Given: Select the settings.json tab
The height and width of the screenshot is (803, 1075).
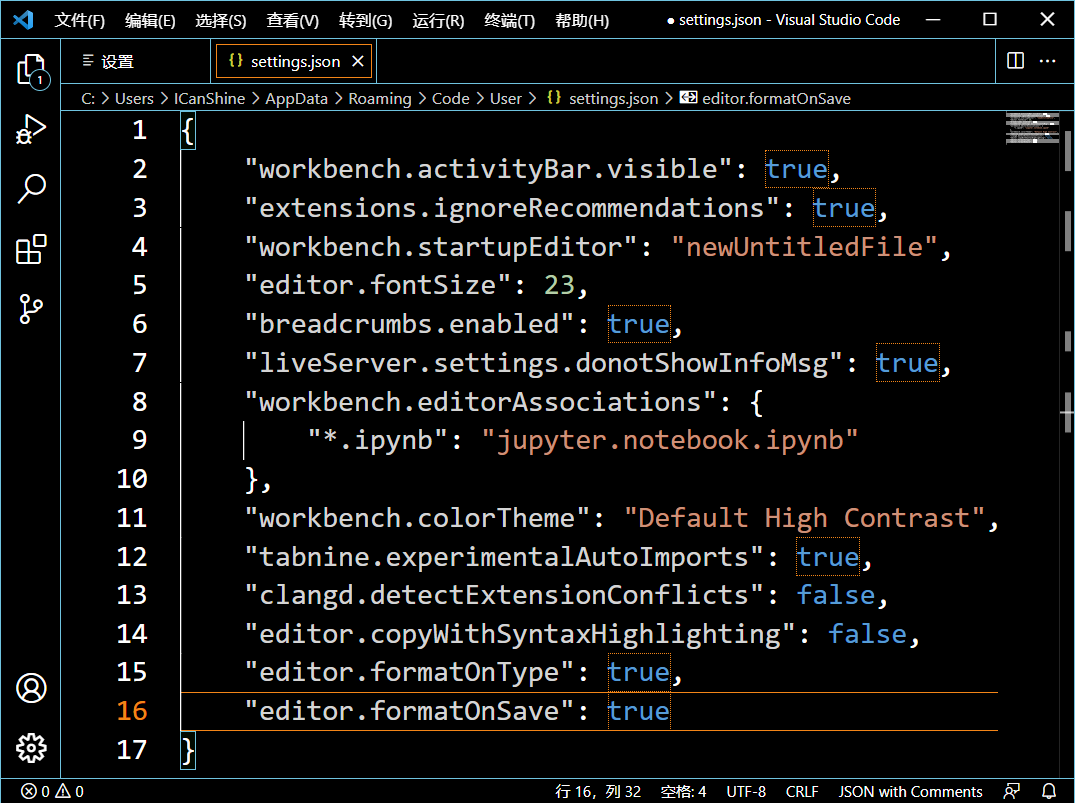Looking at the screenshot, I should (295, 62).
